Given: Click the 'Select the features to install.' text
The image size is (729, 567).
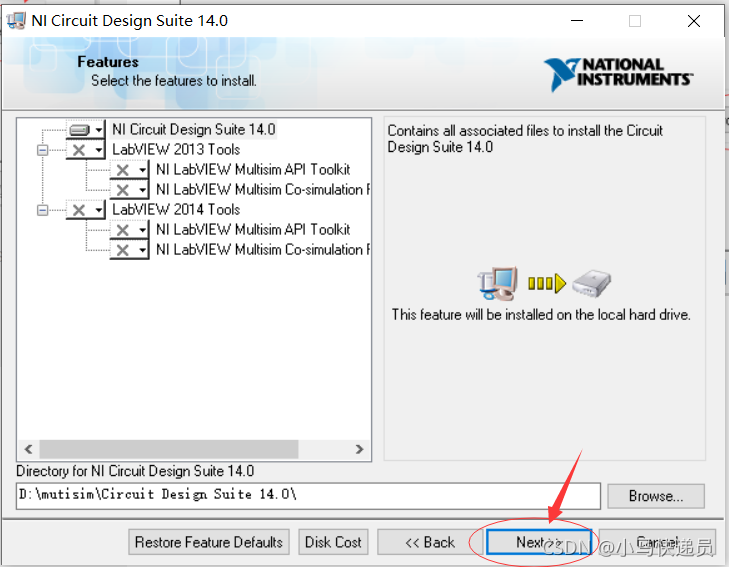Looking at the screenshot, I should tap(173, 80).
